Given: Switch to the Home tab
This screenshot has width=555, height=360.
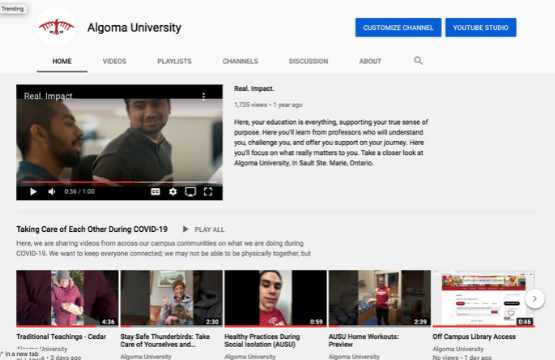Looking at the screenshot, I should (x=62, y=61).
